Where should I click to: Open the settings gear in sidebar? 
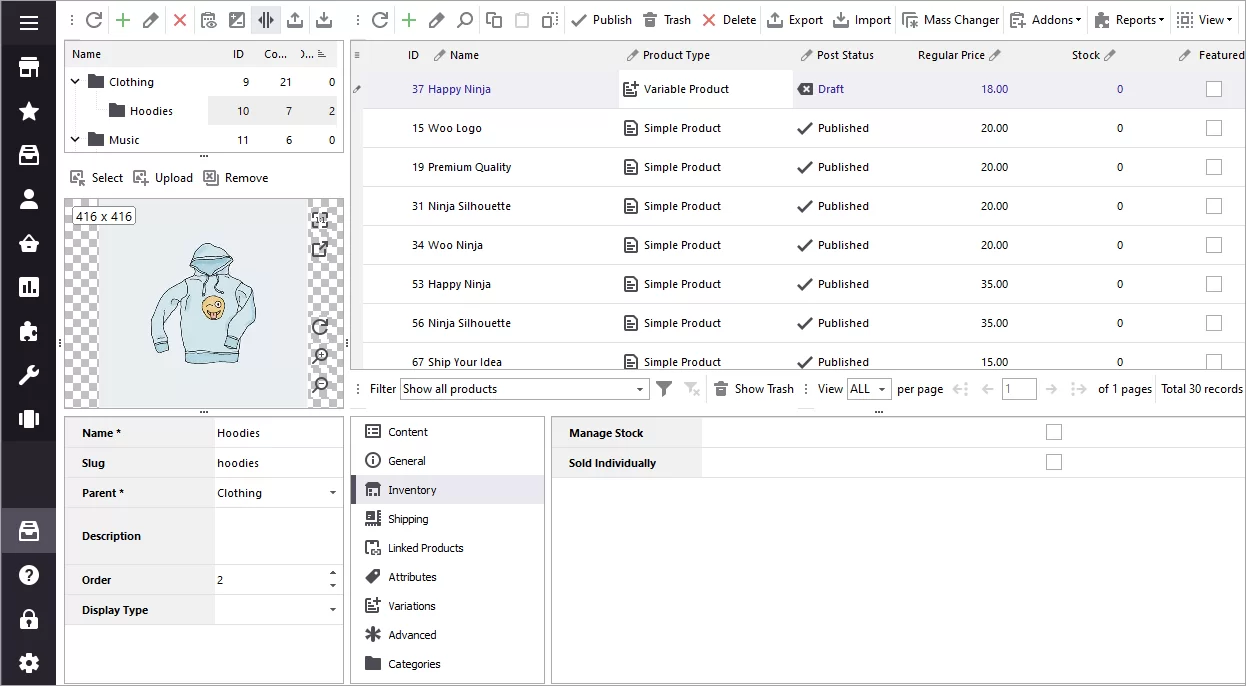pyautogui.click(x=29, y=662)
